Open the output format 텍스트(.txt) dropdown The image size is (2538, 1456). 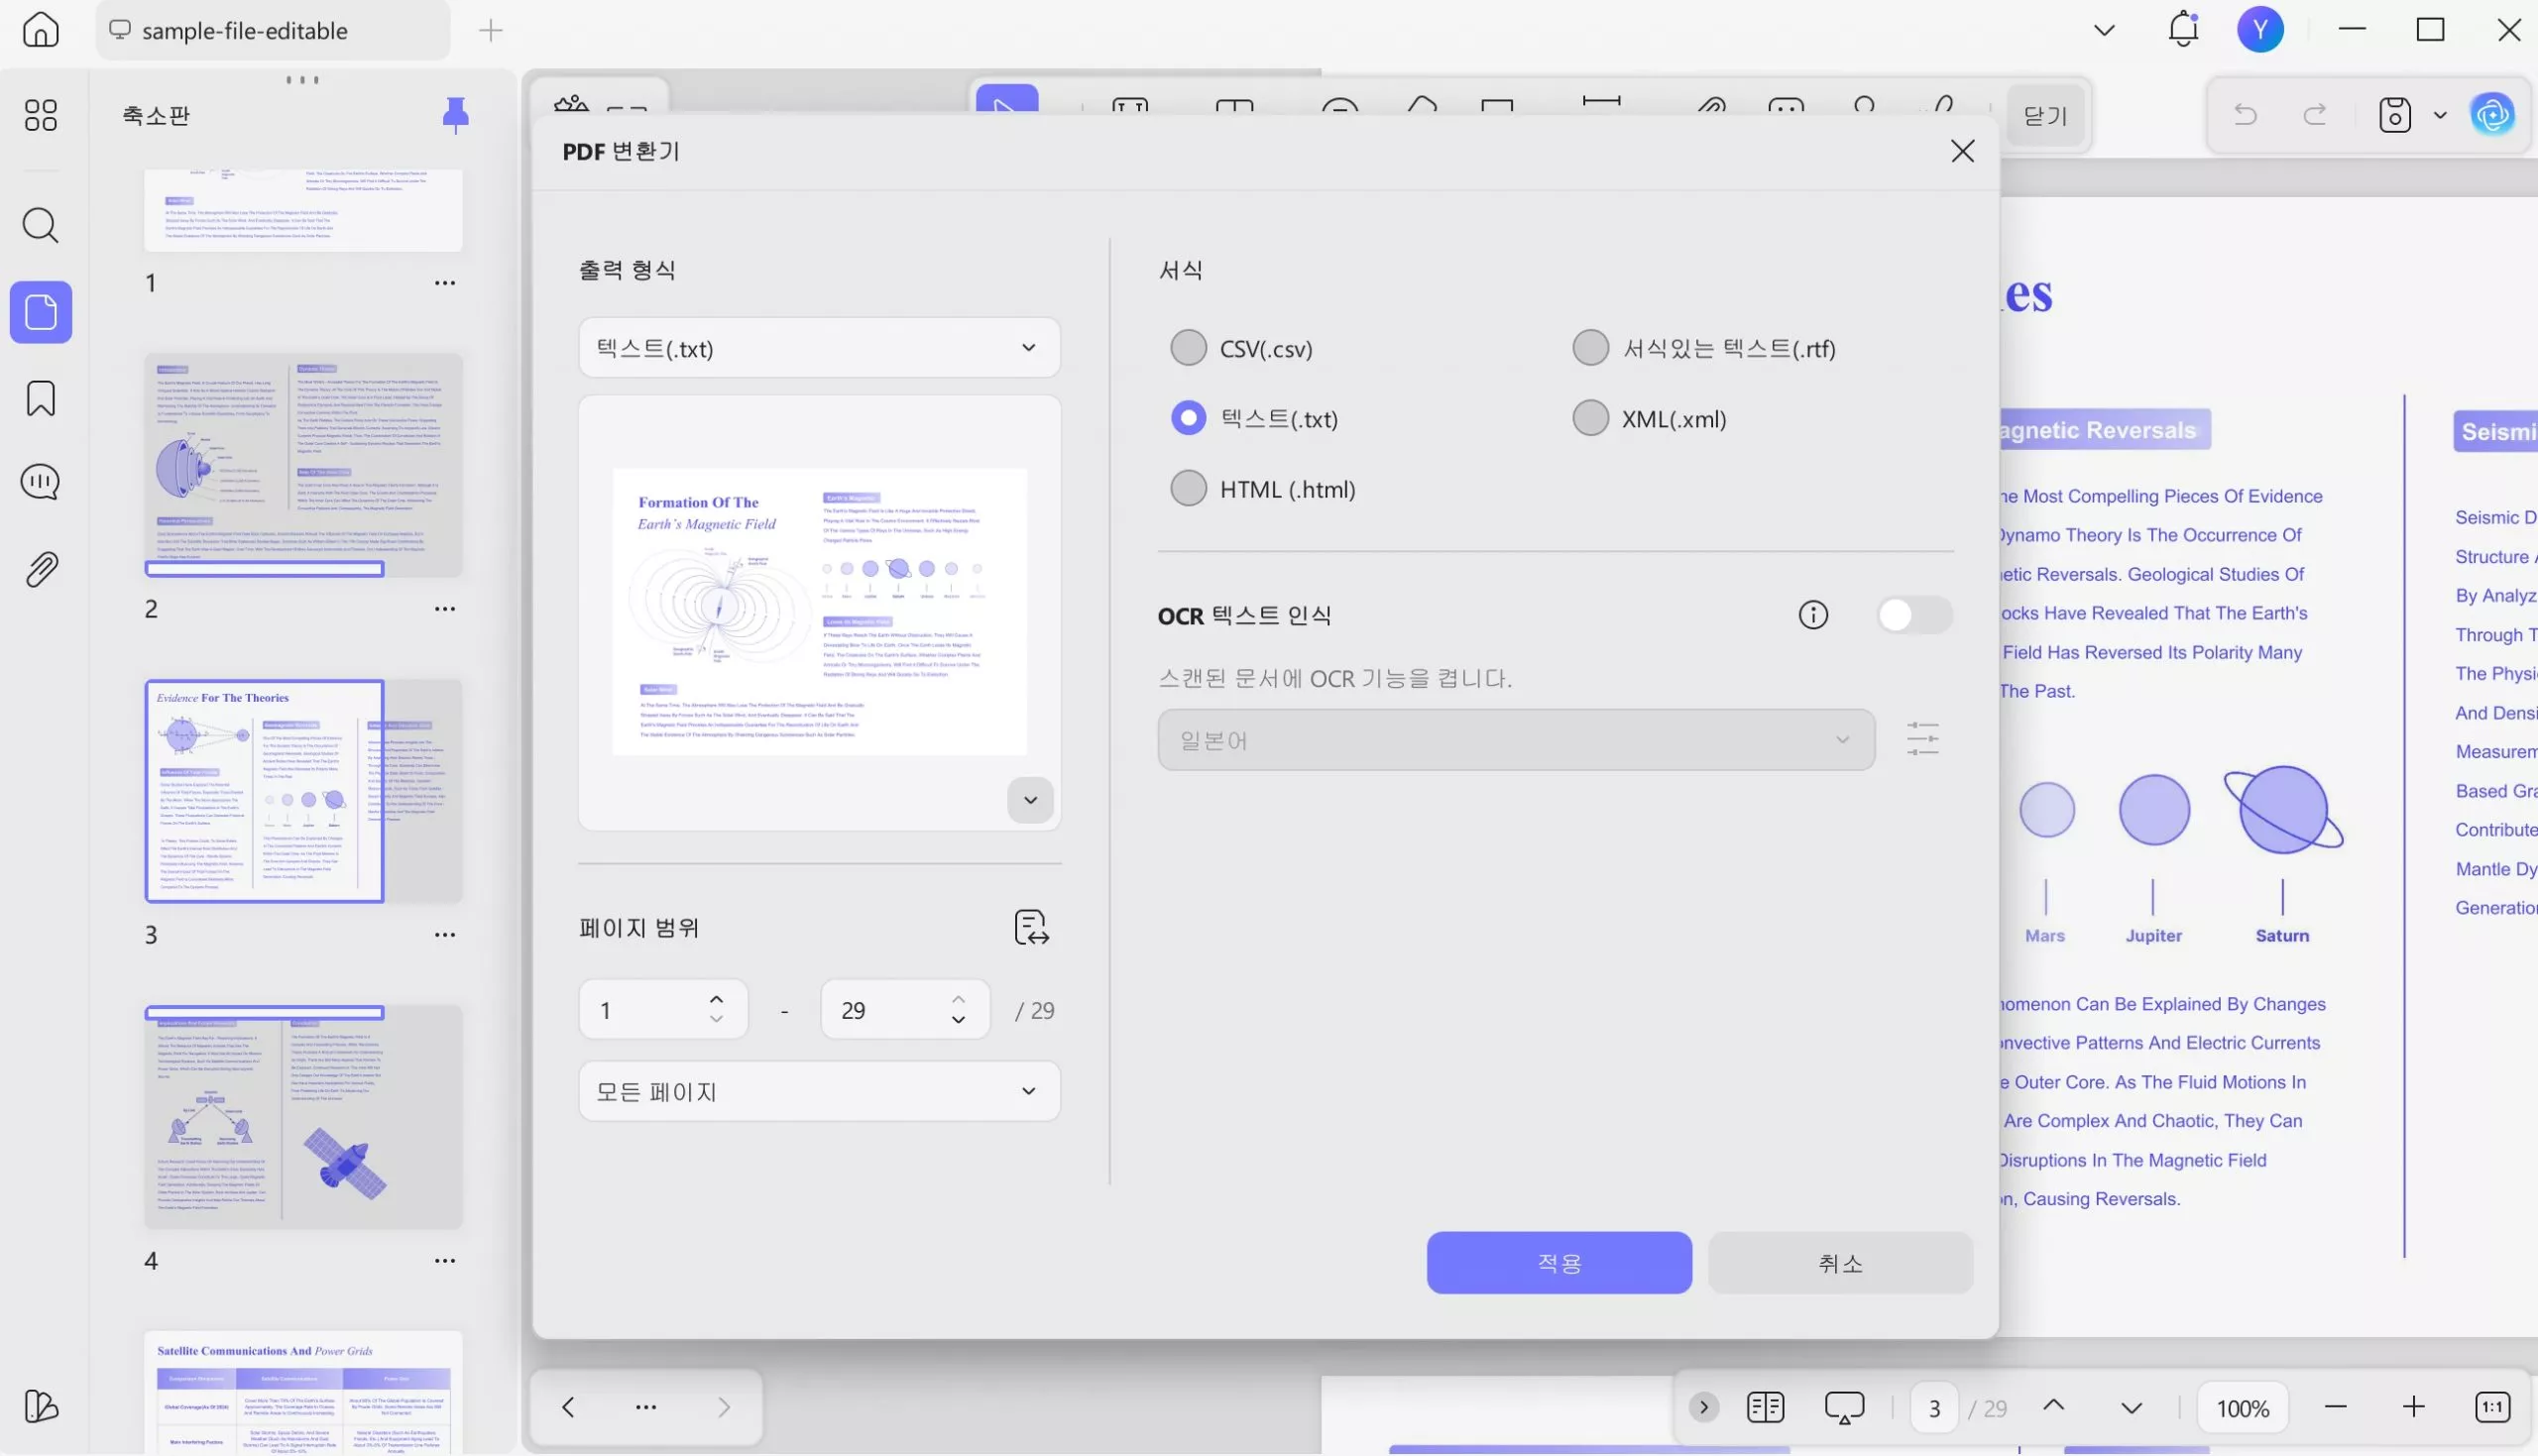click(818, 348)
